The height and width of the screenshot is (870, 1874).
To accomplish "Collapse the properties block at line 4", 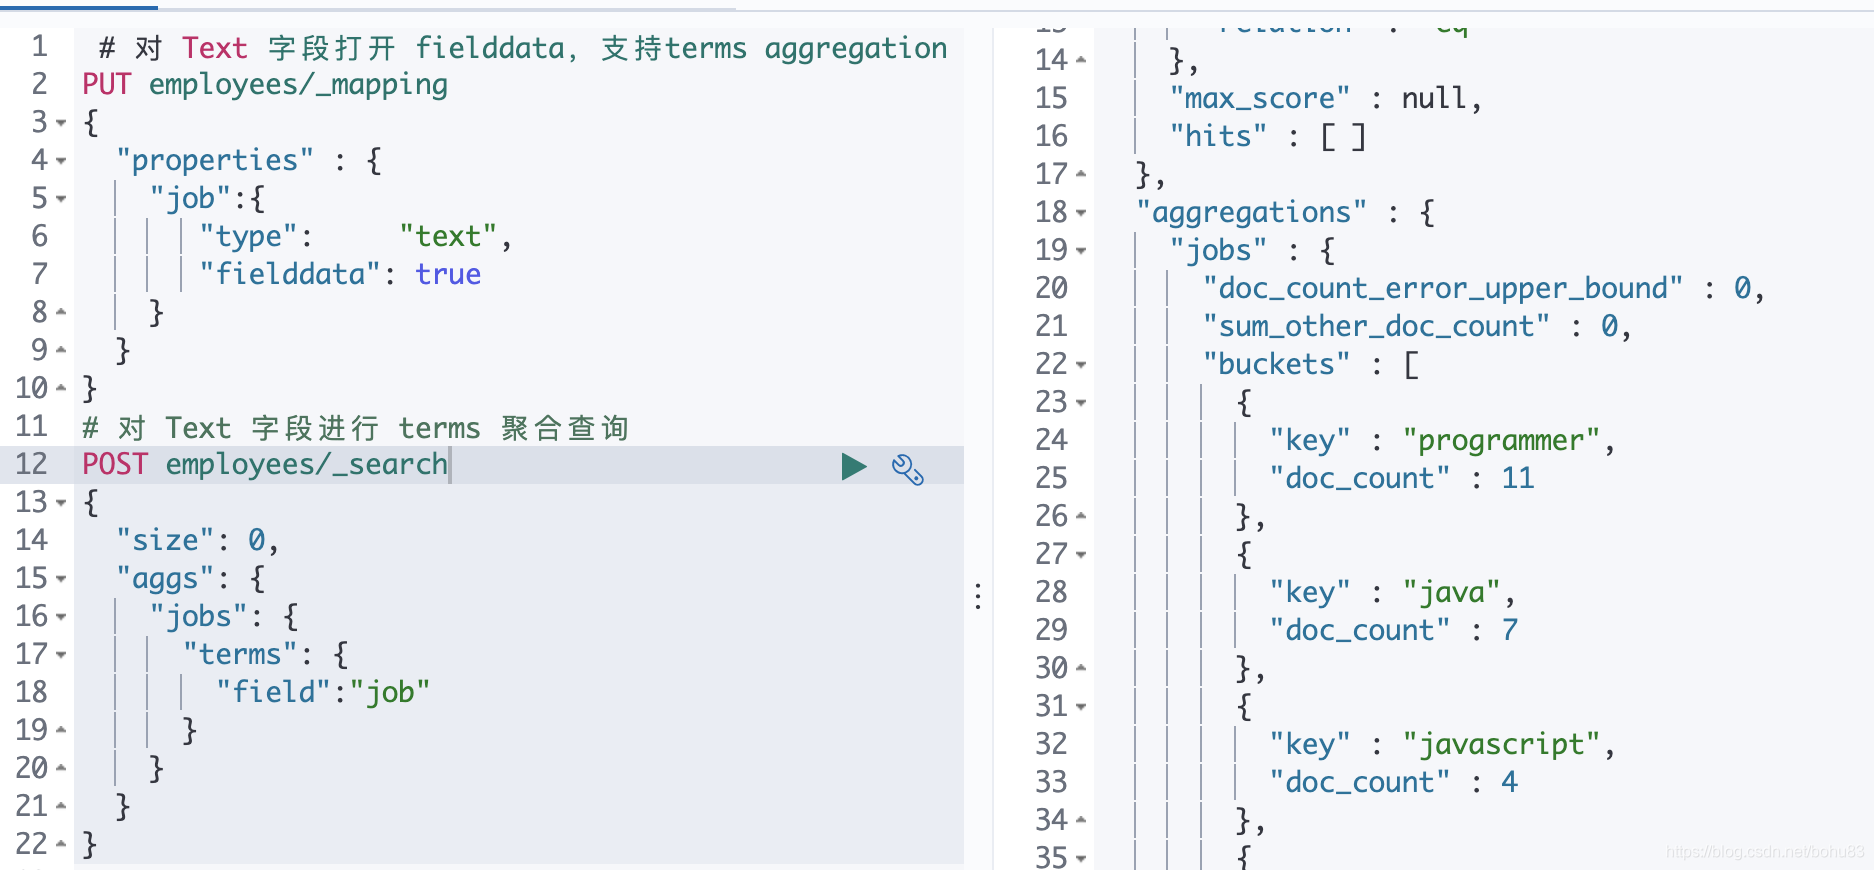I will tap(61, 161).
